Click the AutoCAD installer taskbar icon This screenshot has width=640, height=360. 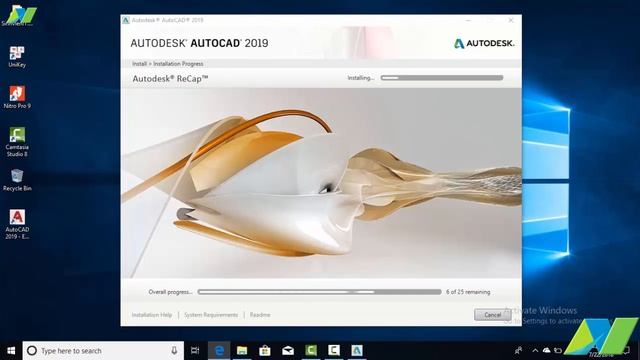(357, 351)
